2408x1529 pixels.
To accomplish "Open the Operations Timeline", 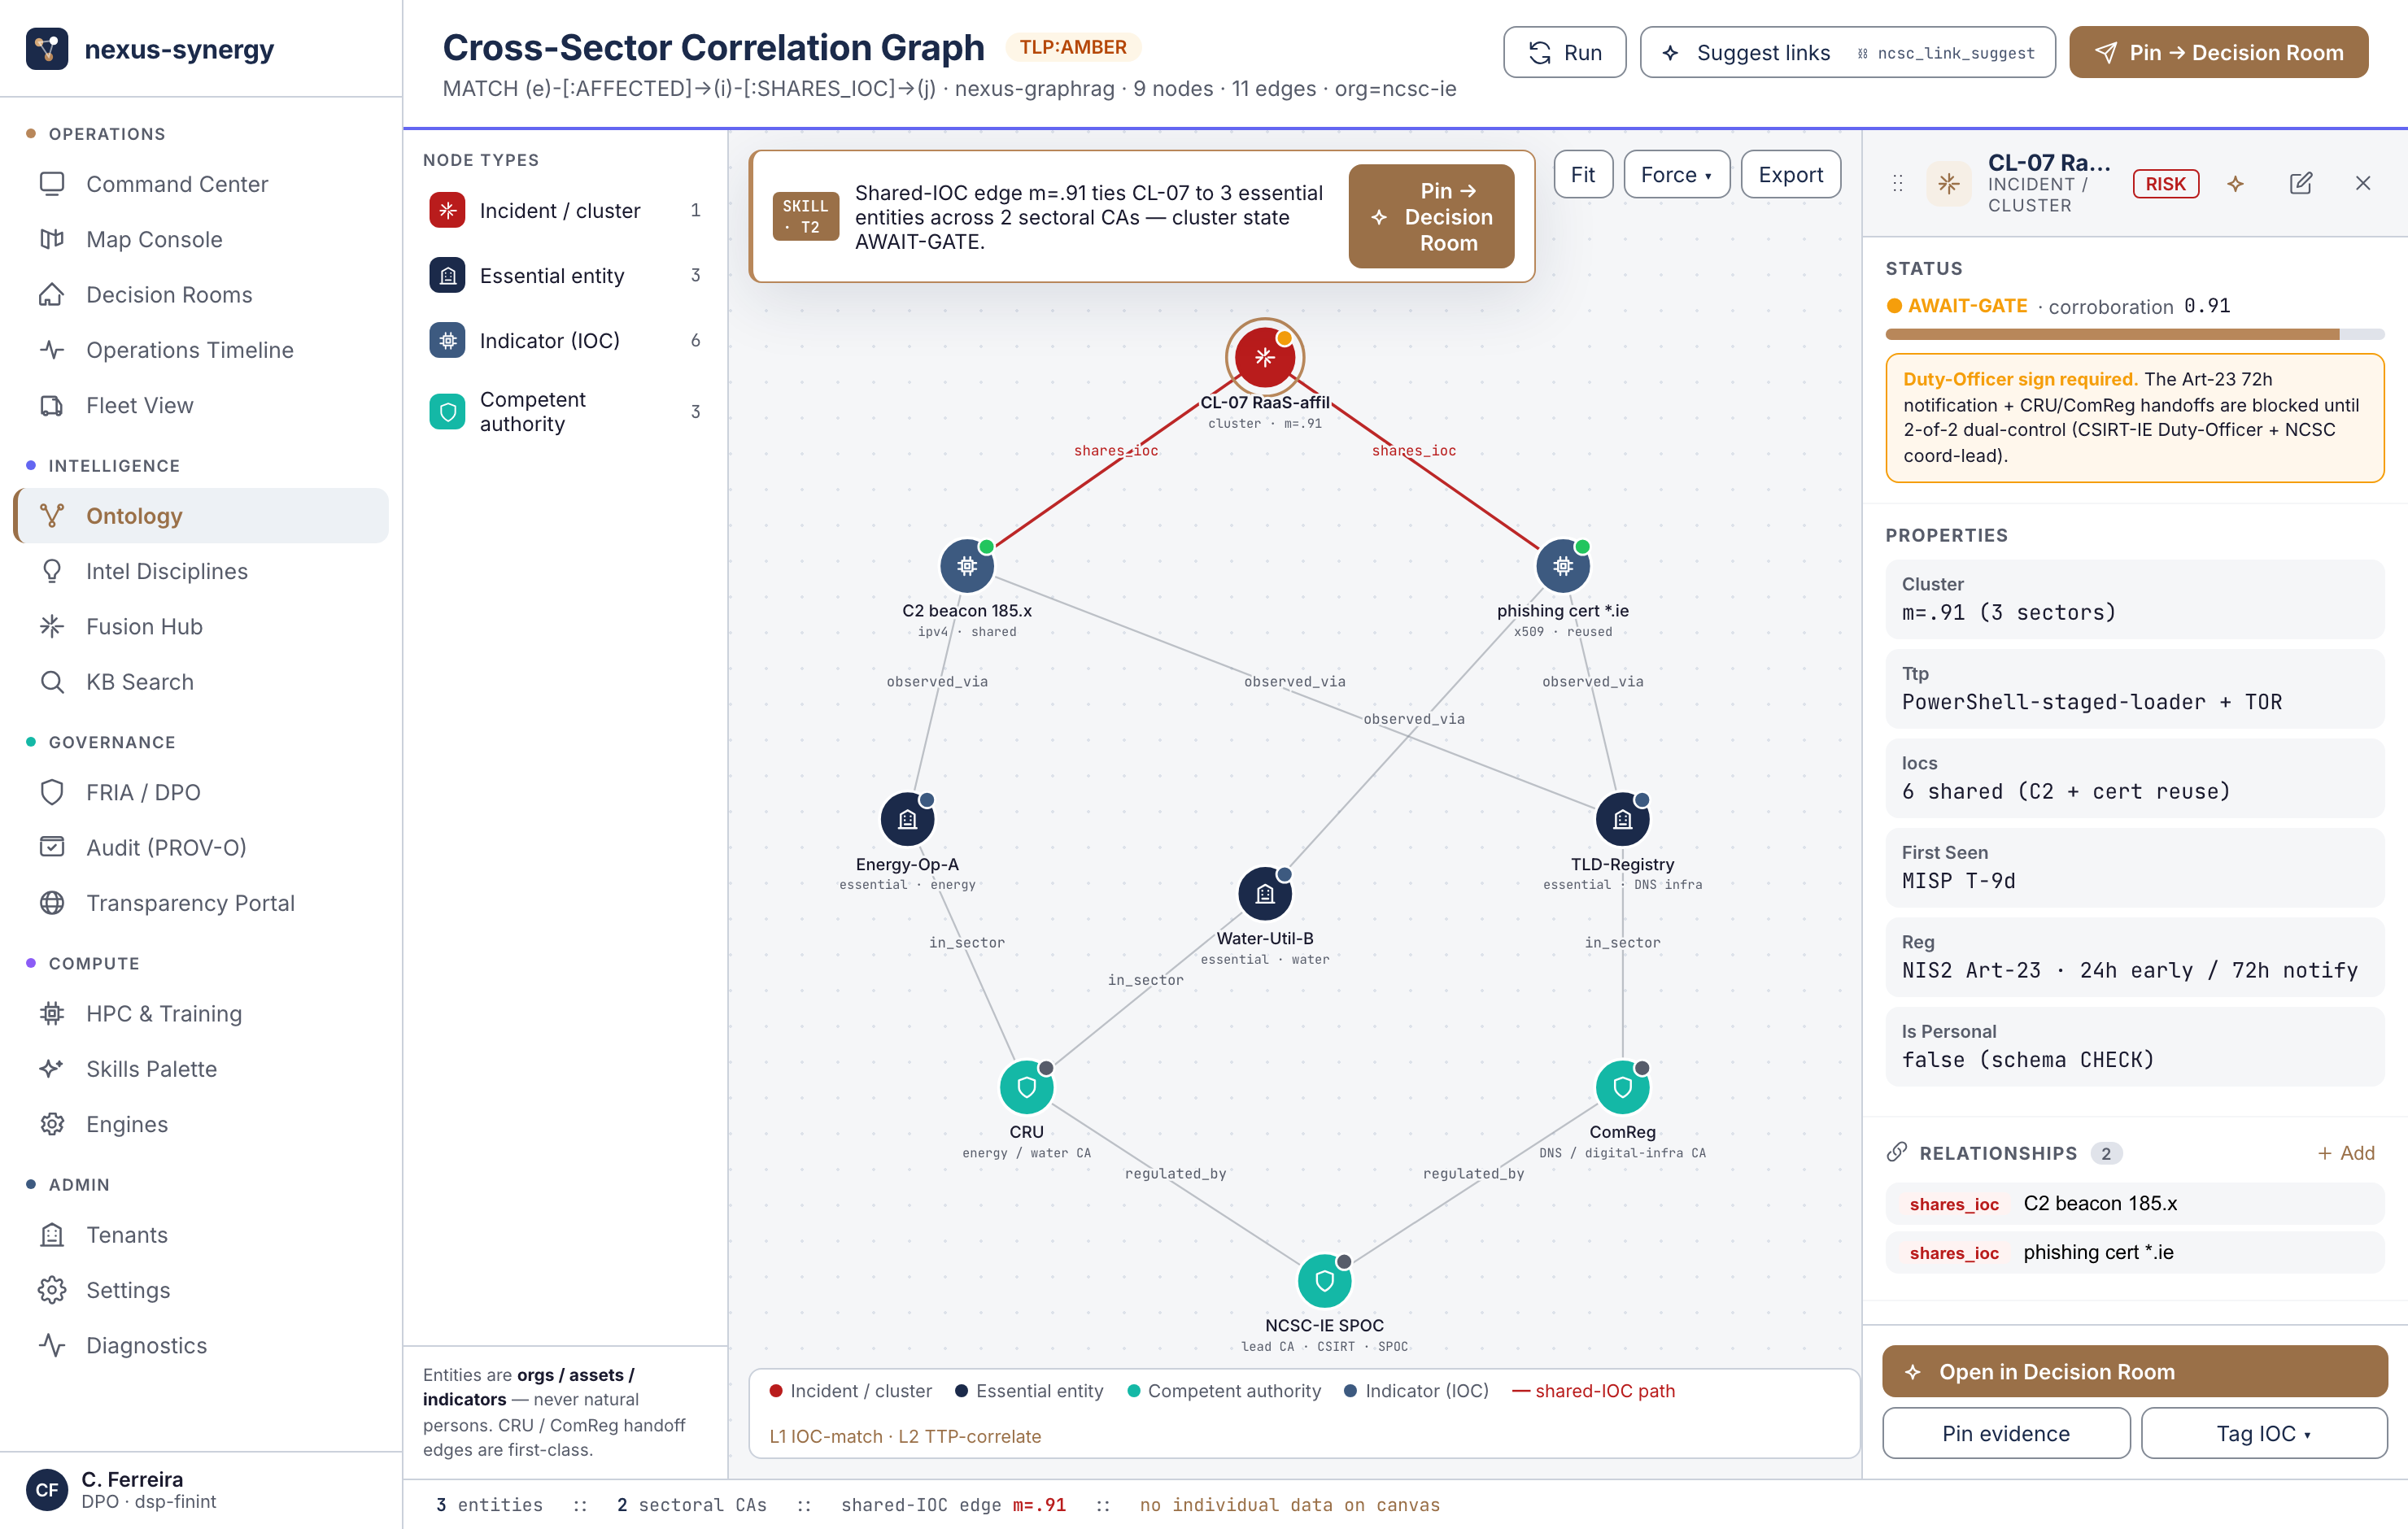I will [x=201, y=350].
